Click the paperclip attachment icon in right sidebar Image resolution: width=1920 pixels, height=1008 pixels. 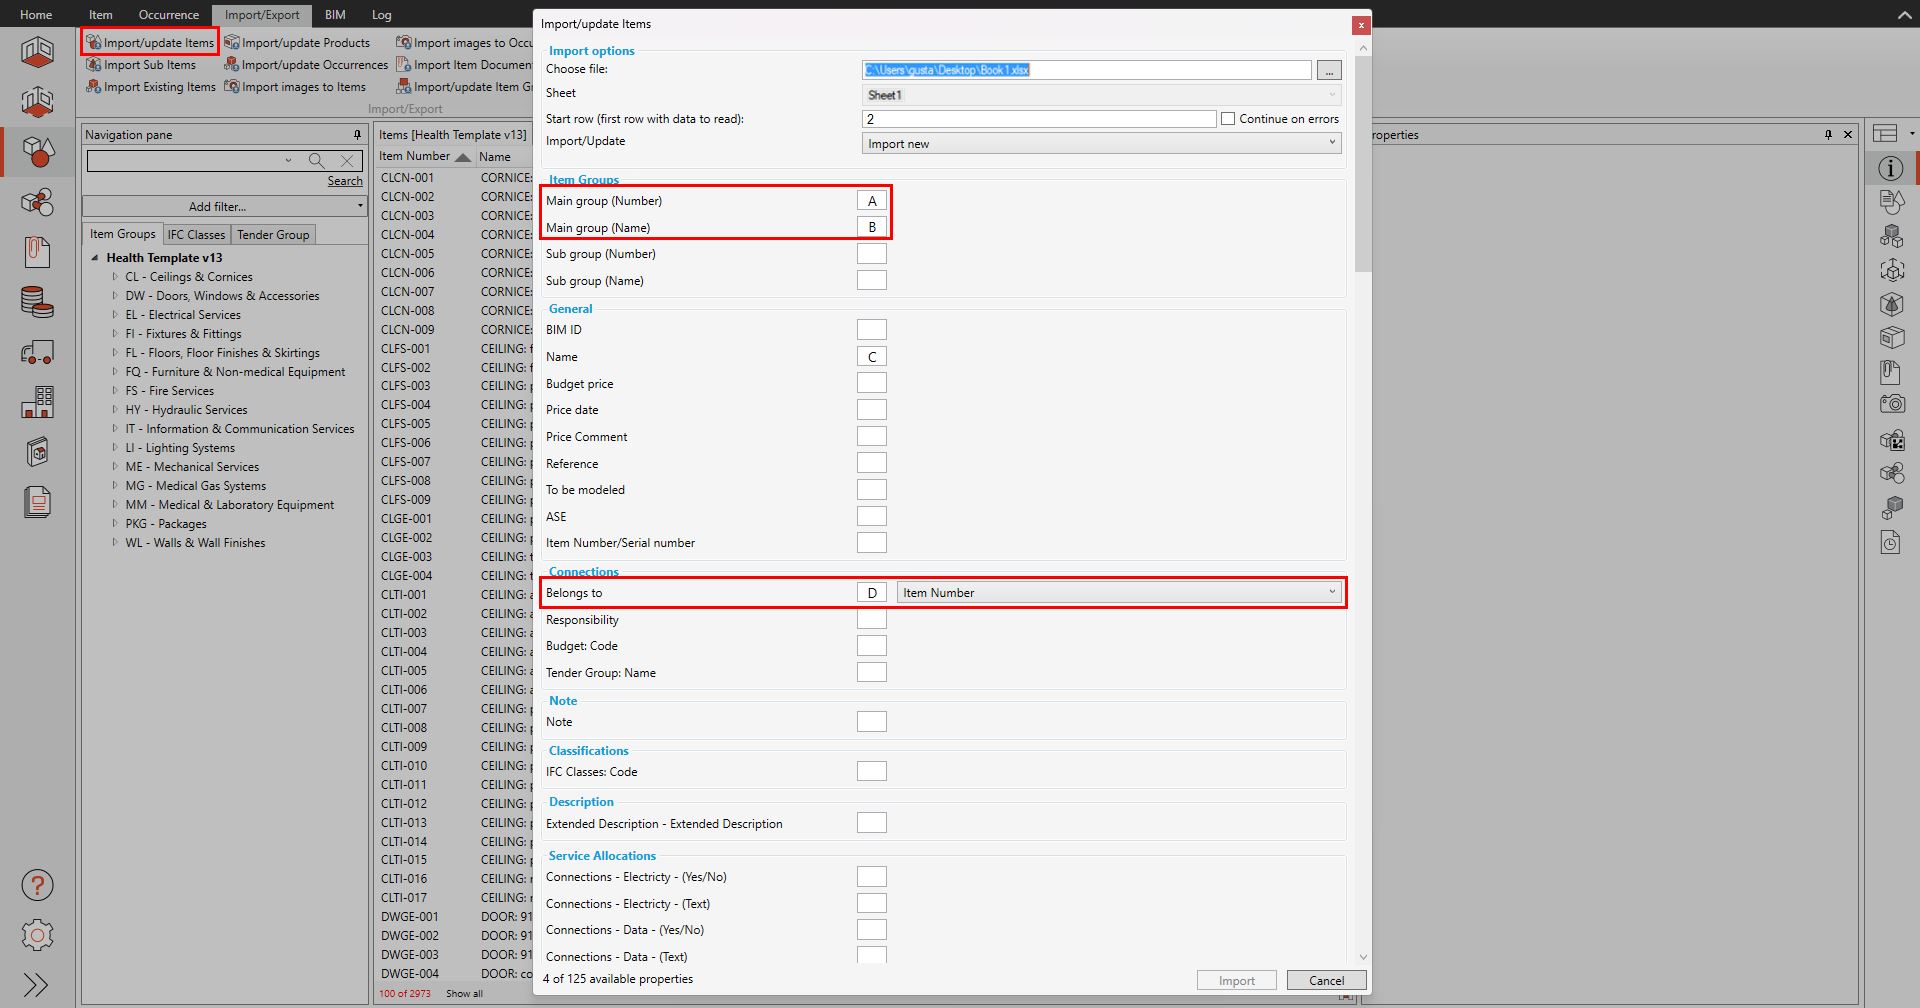point(1890,372)
